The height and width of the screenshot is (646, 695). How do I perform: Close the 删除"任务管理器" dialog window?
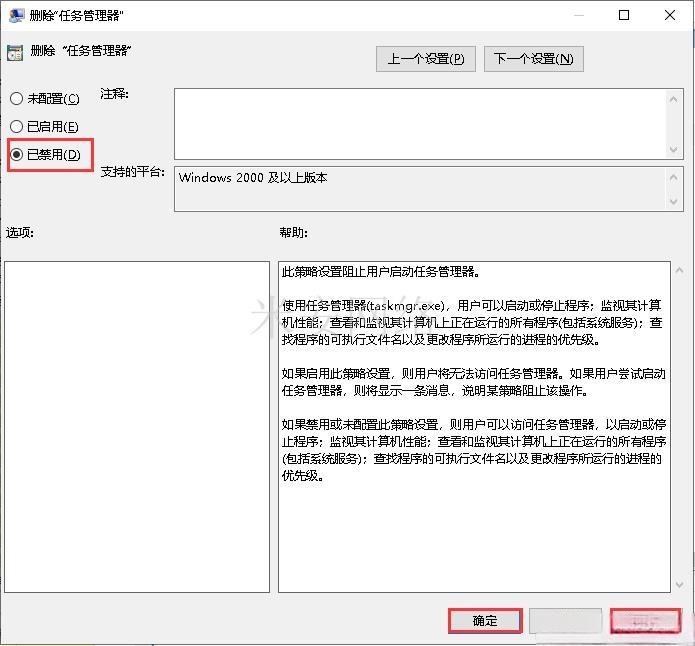point(670,15)
